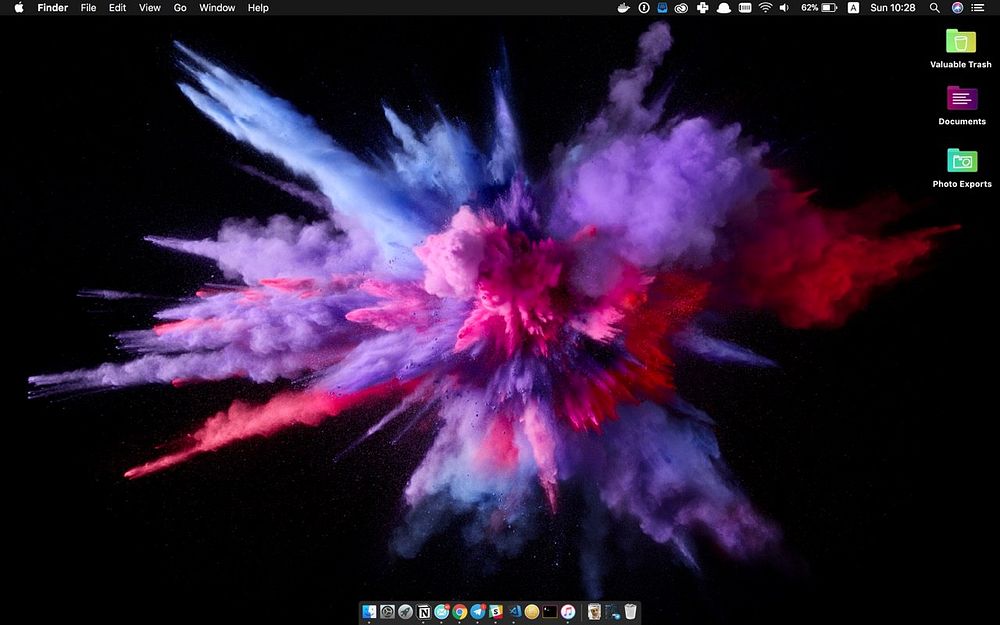Image resolution: width=1000 pixels, height=625 pixels.
Task: Open the File menu
Action: [88, 8]
